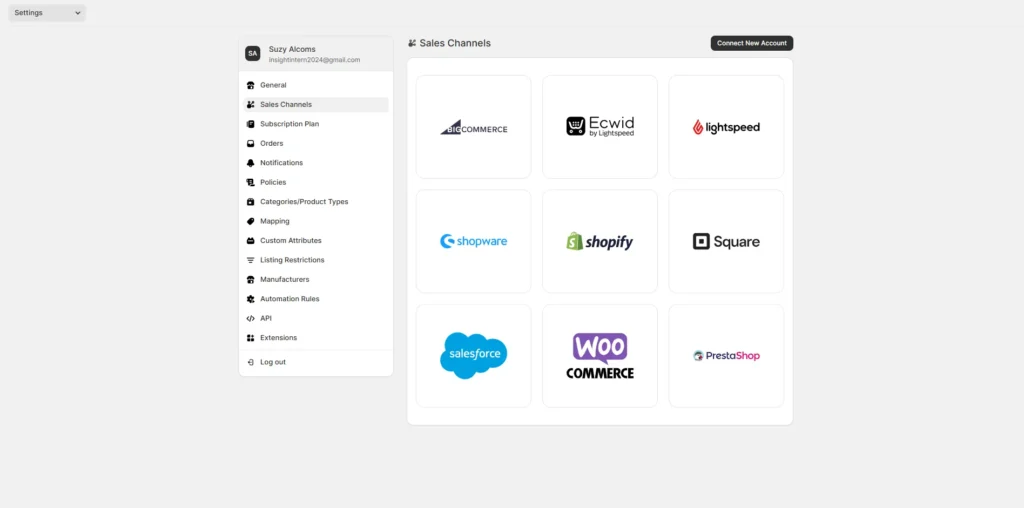This screenshot has width=1024, height=508.
Task: Click the Orders inbox icon
Action: (250, 144)
